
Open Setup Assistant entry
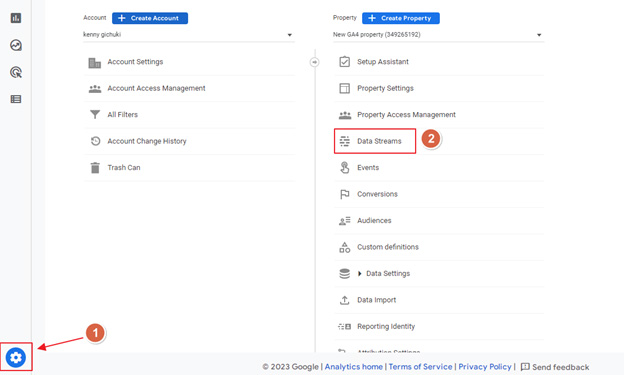tap(383, 62)
